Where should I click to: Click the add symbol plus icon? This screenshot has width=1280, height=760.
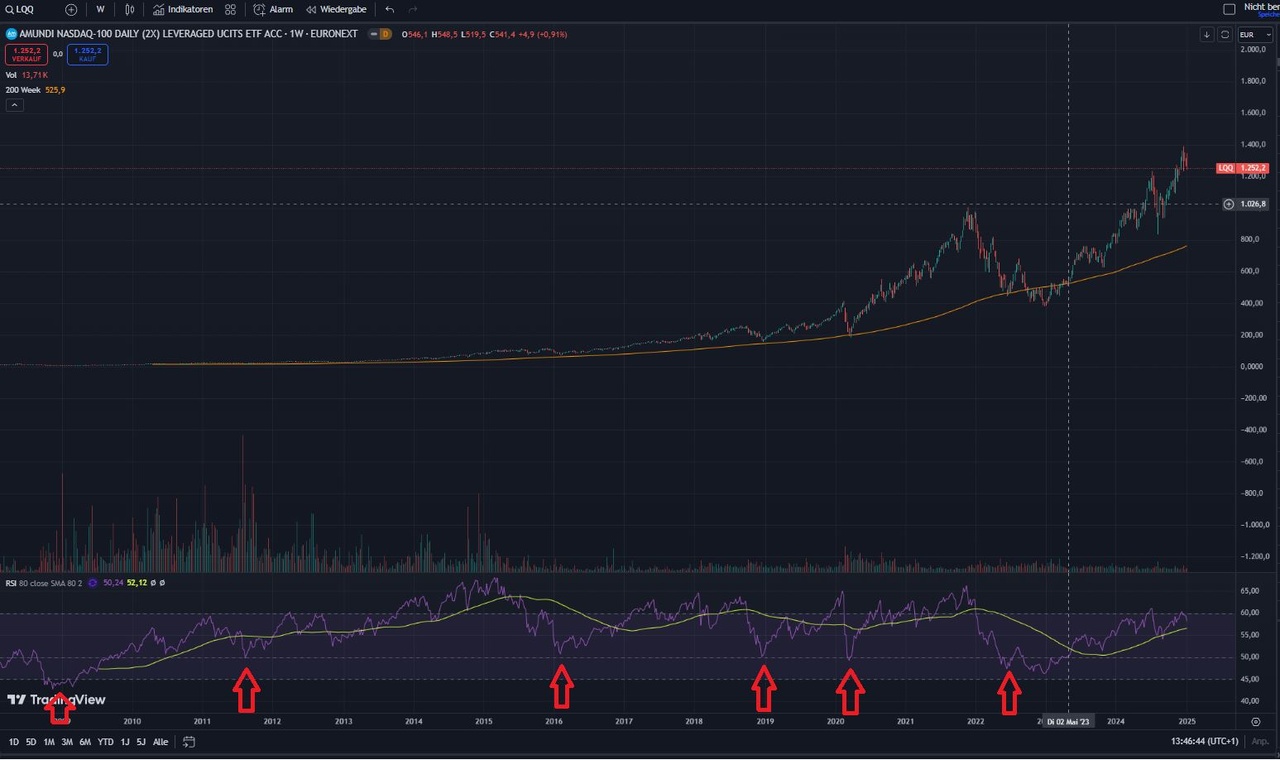(x=71, y=9)
